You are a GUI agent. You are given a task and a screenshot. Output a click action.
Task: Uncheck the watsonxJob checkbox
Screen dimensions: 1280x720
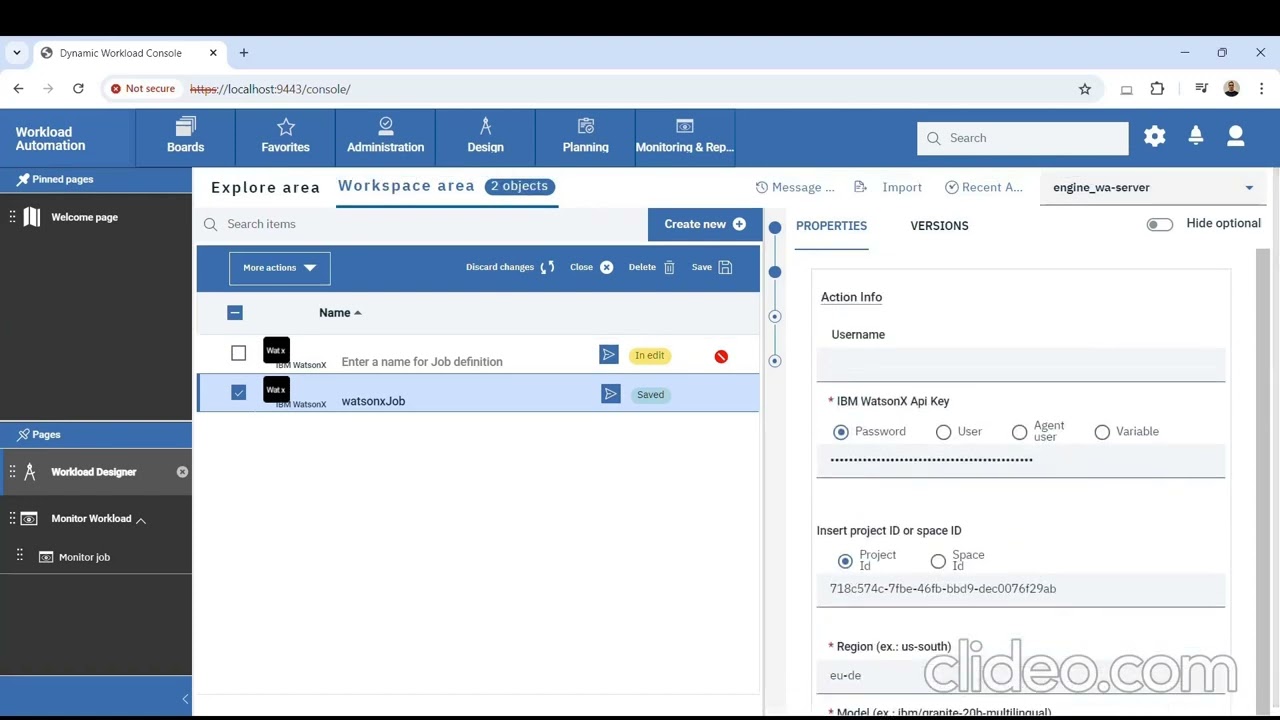coord(238,393)
